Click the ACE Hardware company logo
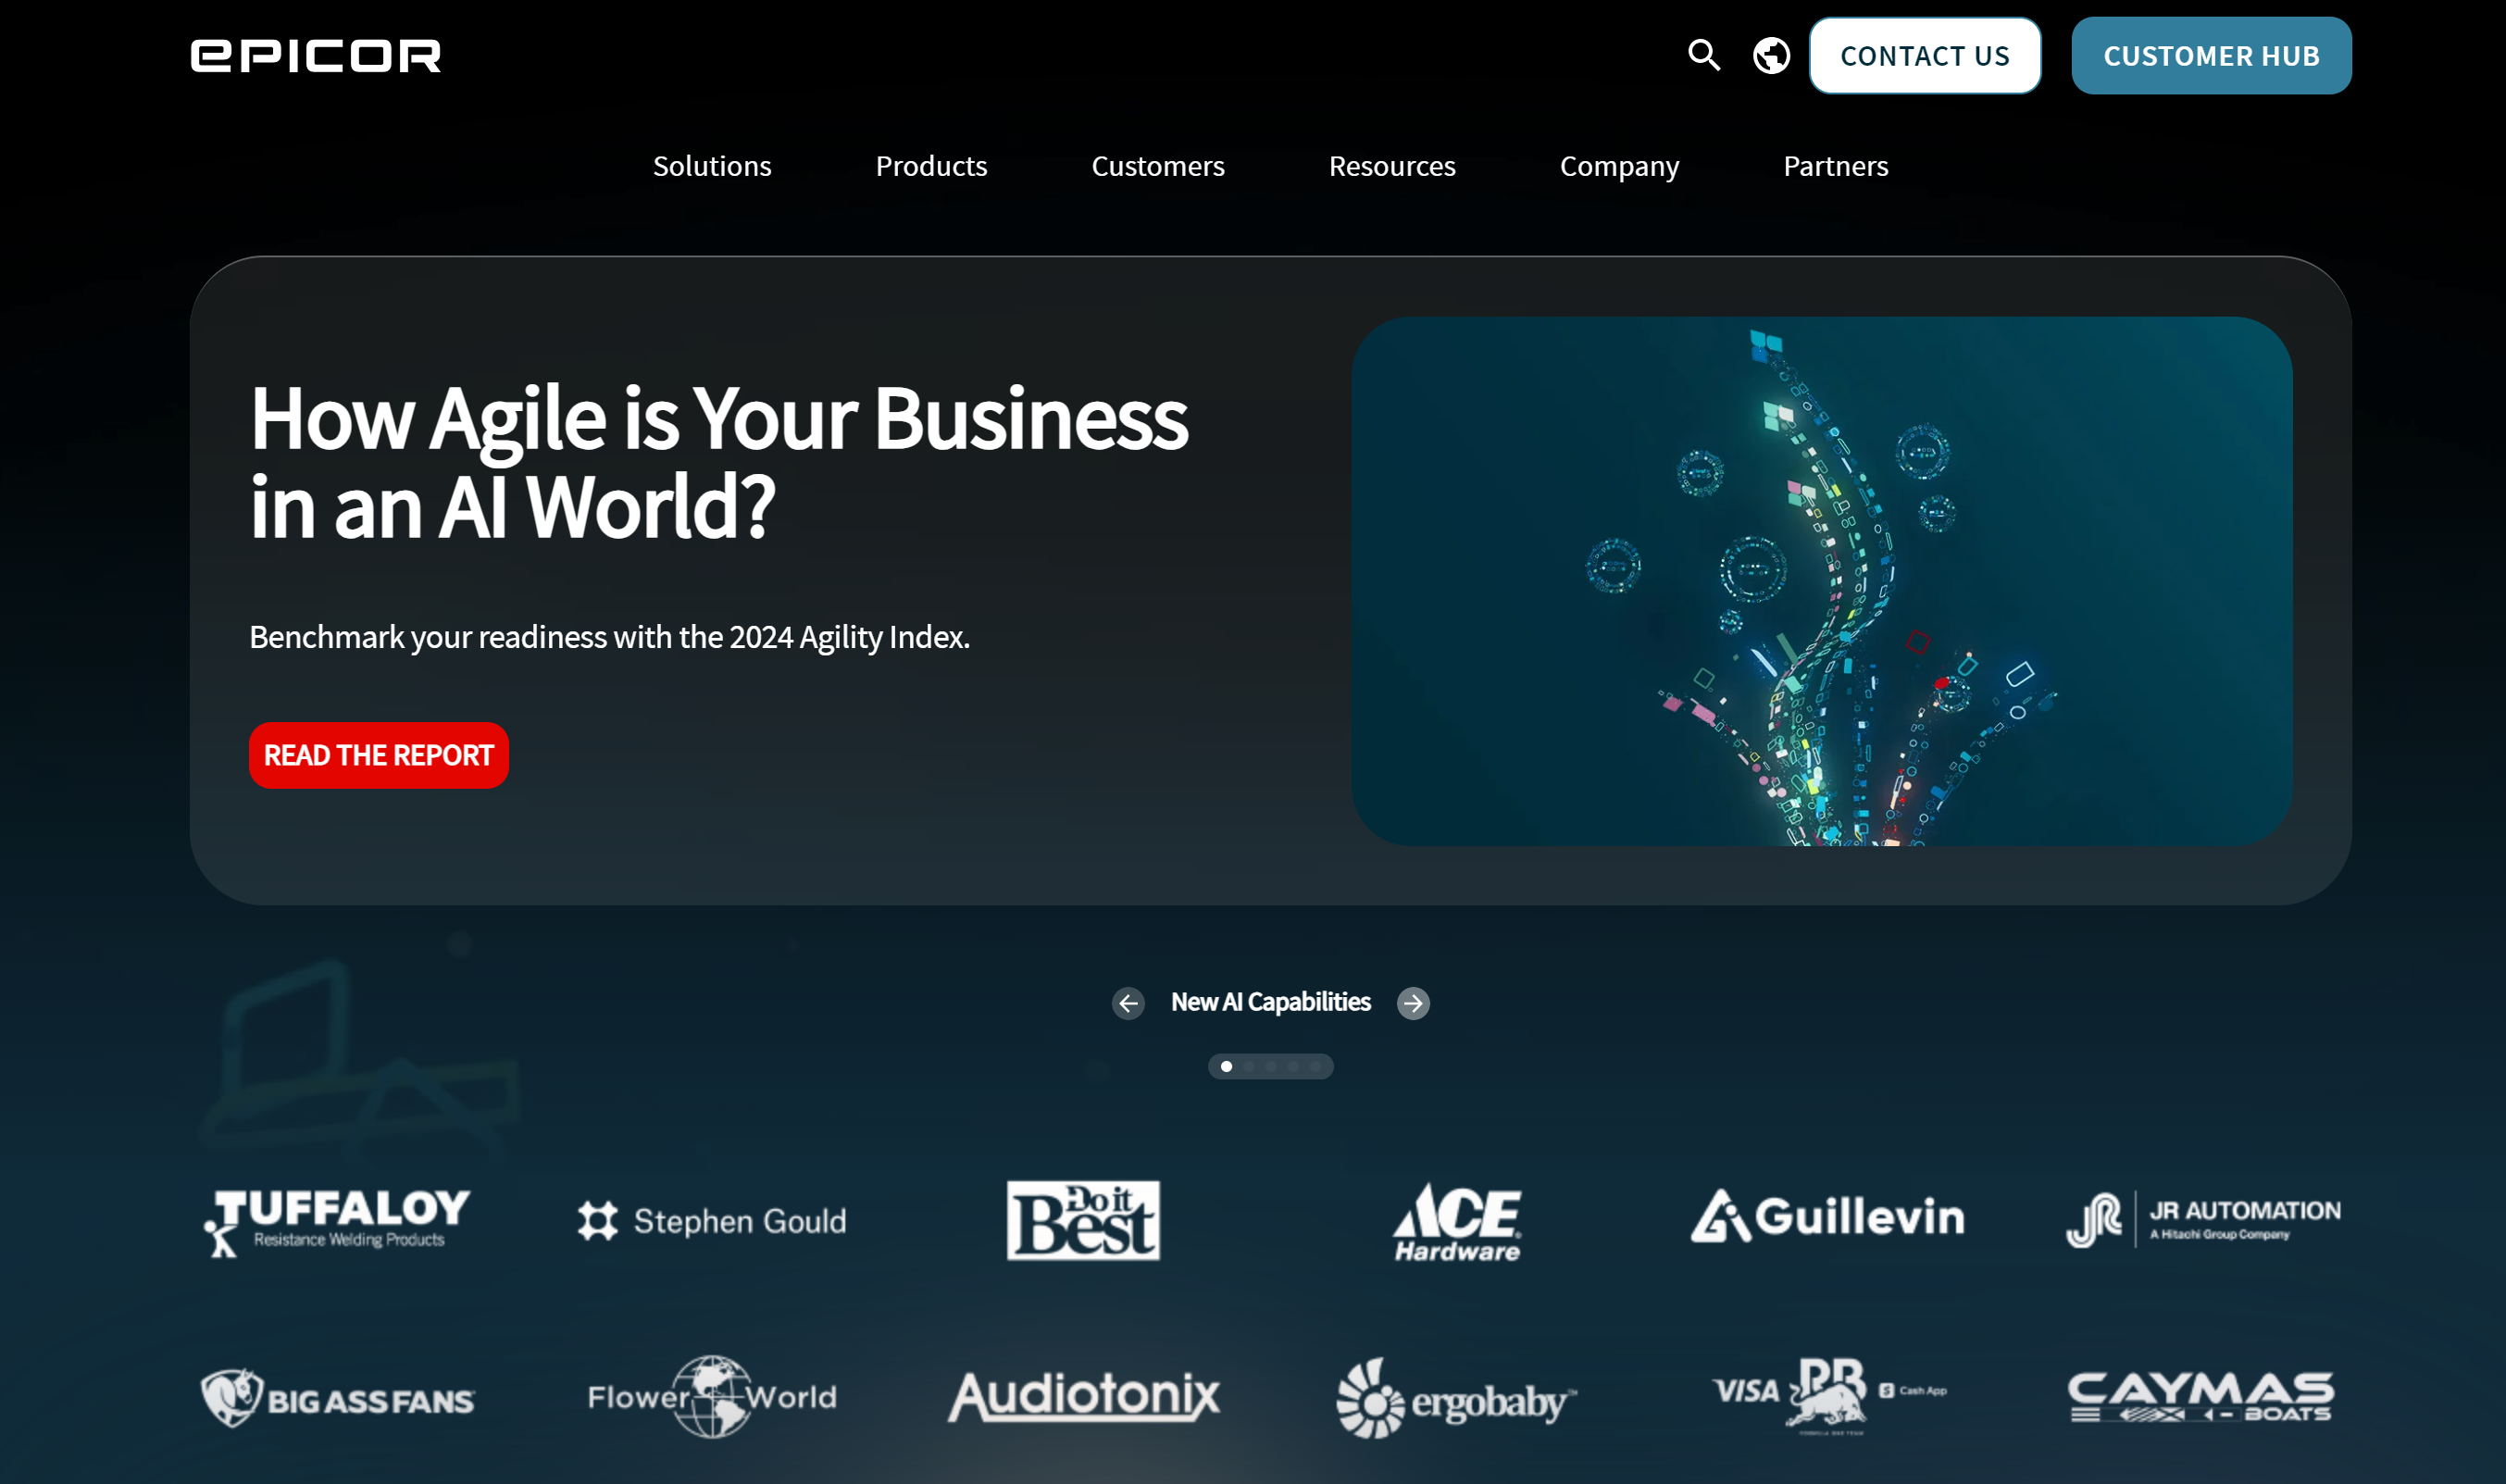 (x=1459, y=1219)
